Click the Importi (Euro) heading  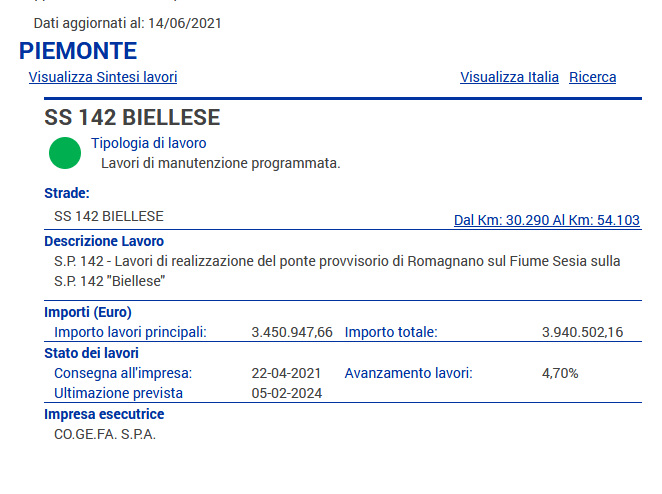(x=88, y=312)
